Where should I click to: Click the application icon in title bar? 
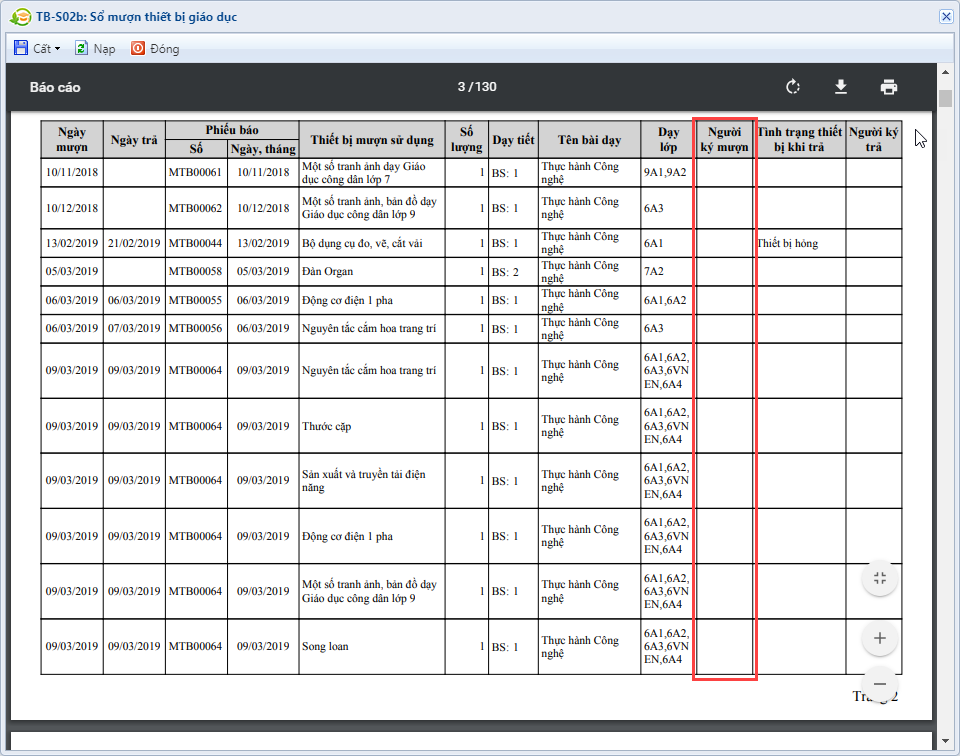coord(18,17)
